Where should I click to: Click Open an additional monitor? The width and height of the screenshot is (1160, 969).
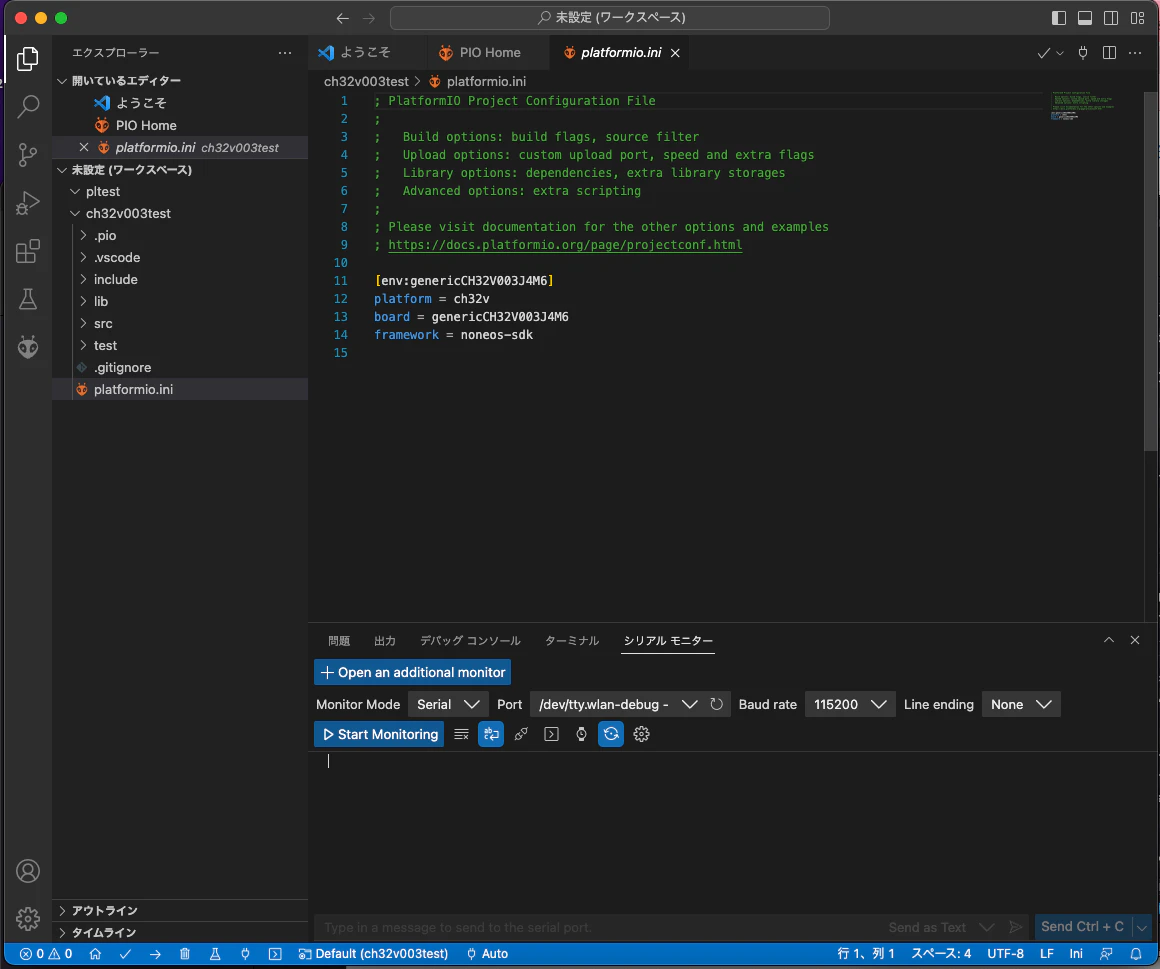(413, 672)
